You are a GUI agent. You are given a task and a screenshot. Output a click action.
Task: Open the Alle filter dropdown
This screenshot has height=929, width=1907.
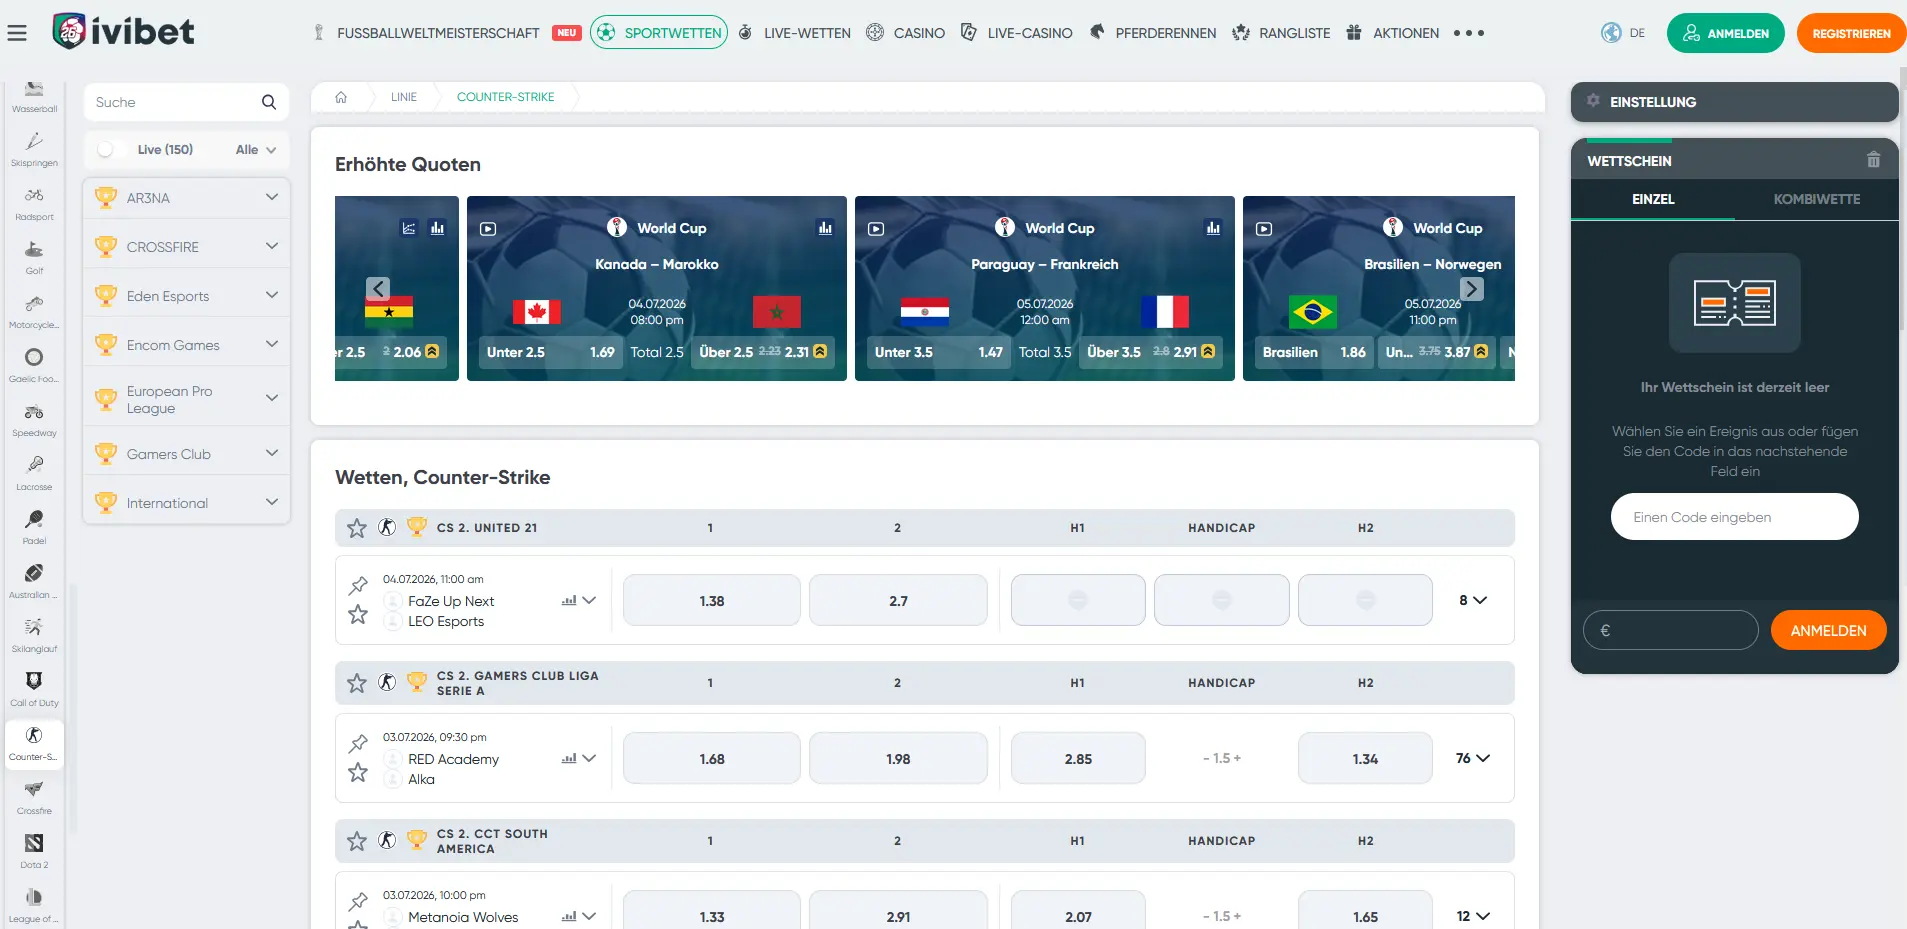pyautogui.click(x=256, y=150)
